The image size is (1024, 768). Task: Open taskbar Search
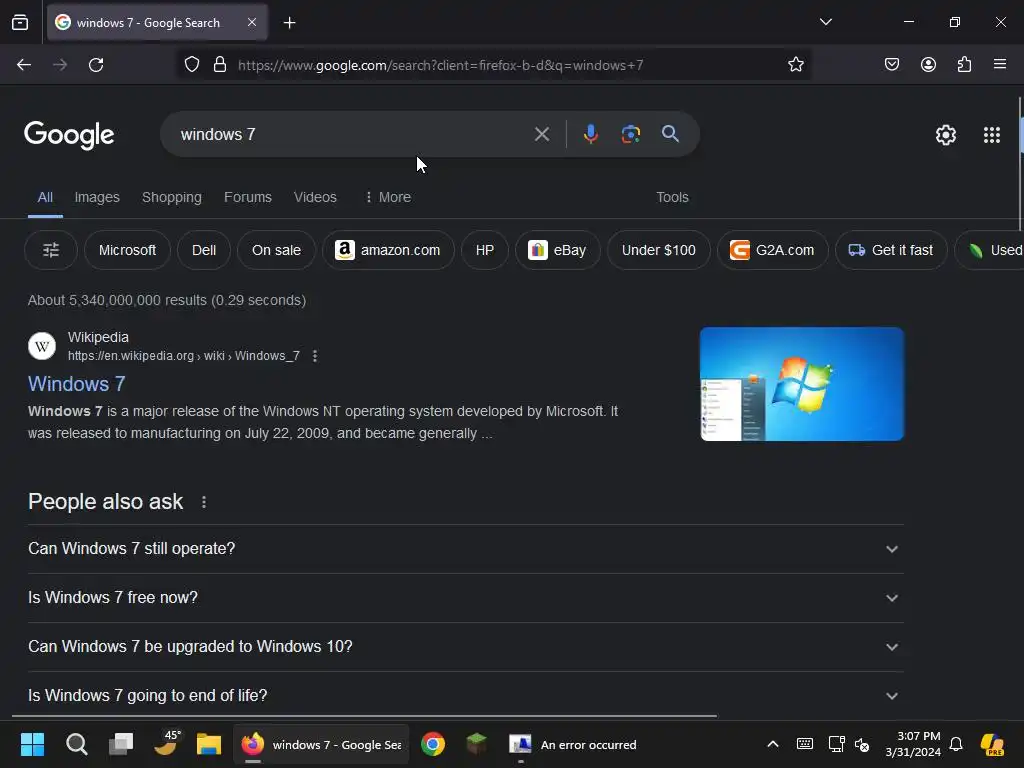point(76,744)
